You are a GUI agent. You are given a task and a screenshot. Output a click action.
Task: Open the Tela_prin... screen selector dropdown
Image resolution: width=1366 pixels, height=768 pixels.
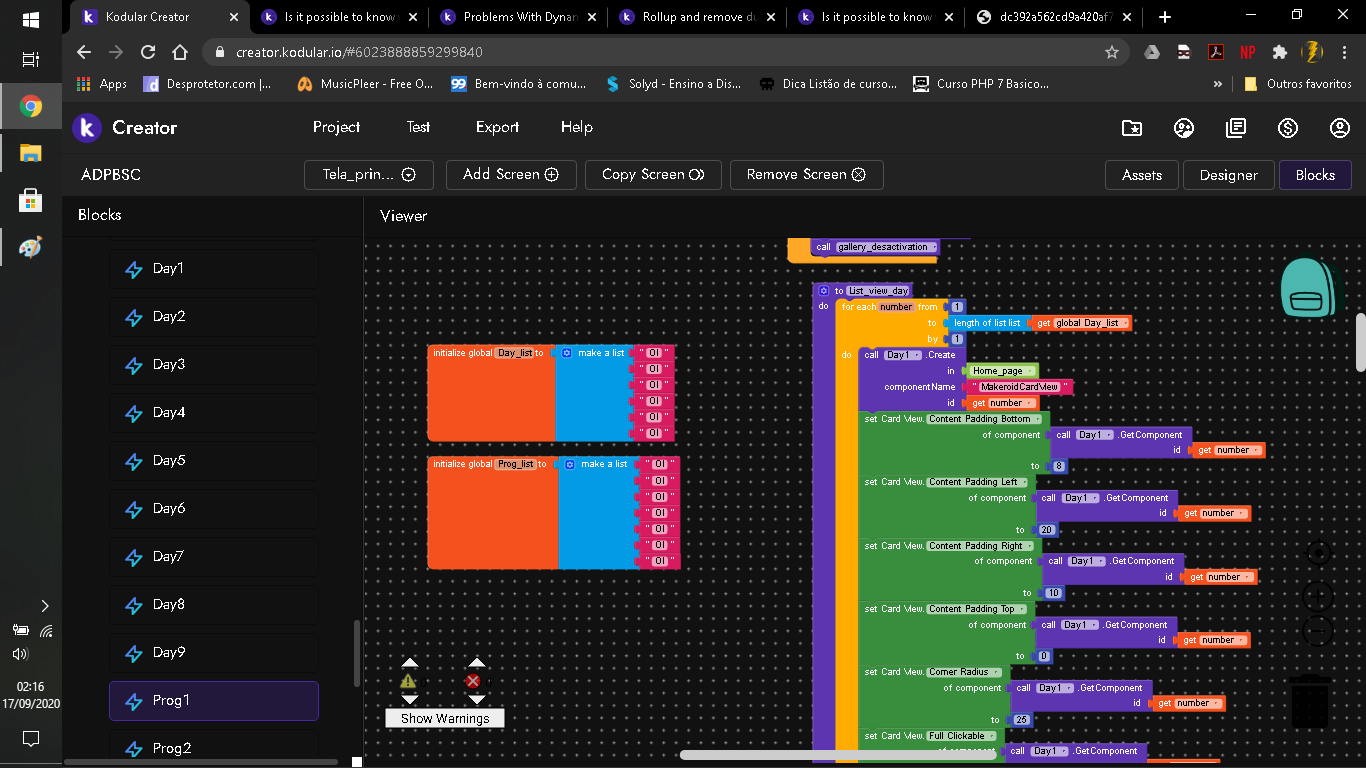(369, 174)
